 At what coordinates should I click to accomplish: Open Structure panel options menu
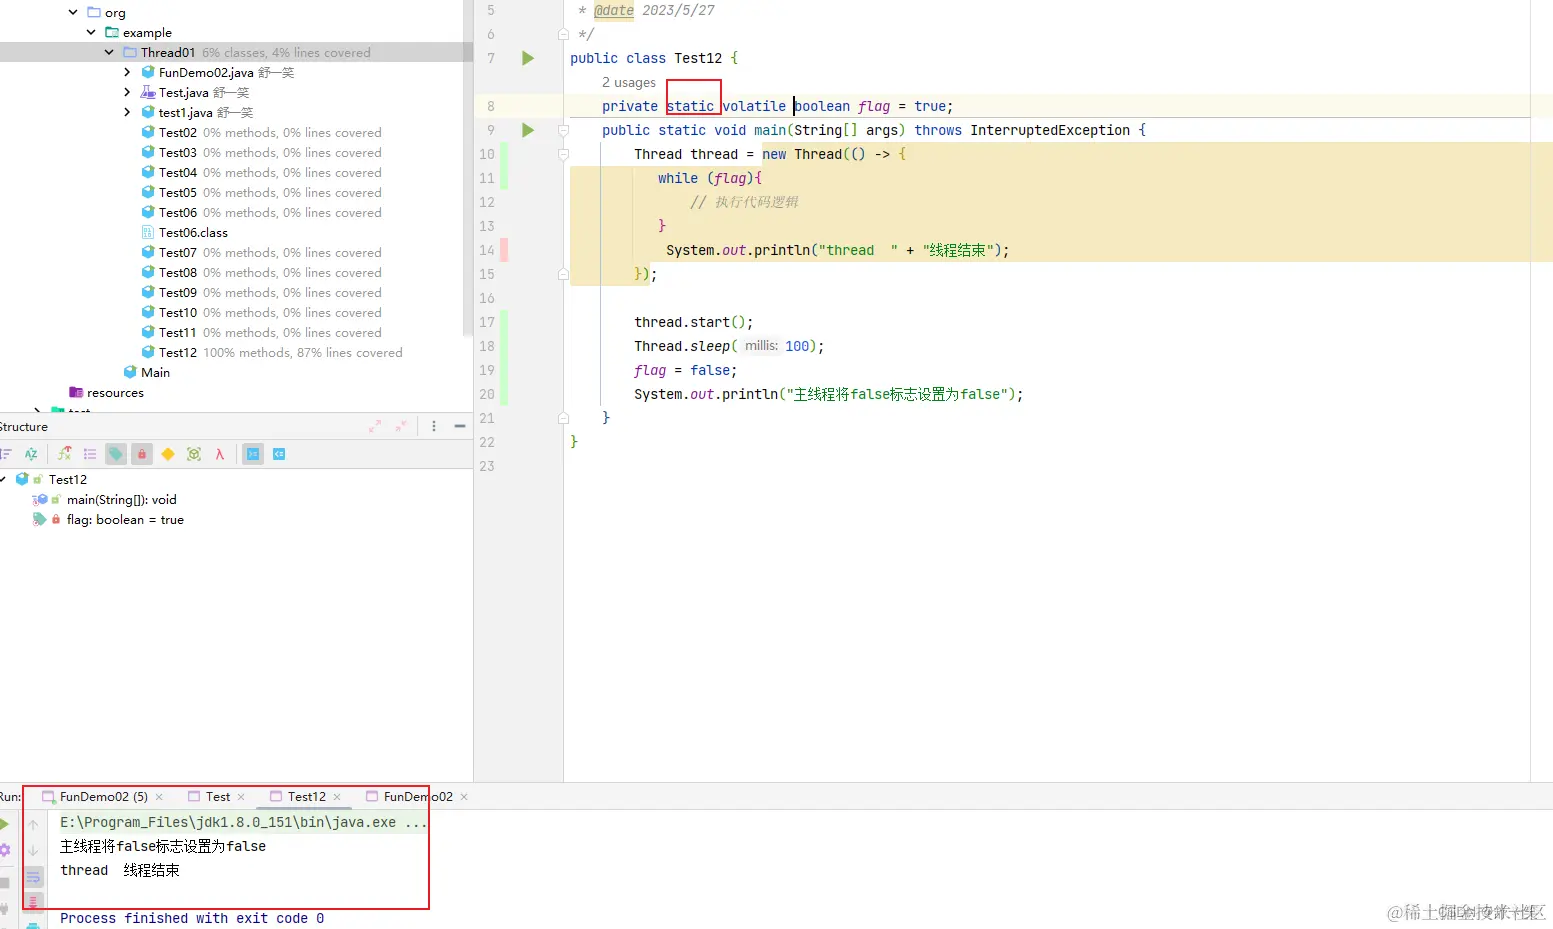[434, 426]
